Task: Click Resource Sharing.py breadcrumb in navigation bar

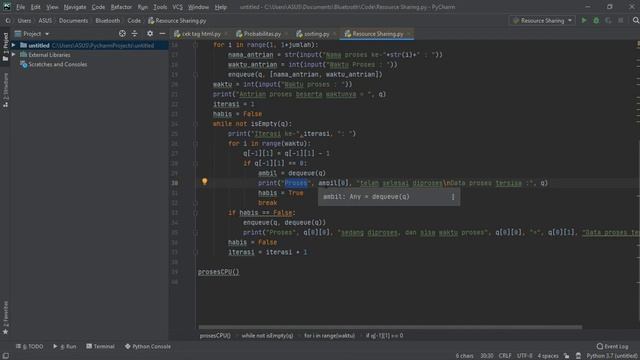Action: pos(177,20)
